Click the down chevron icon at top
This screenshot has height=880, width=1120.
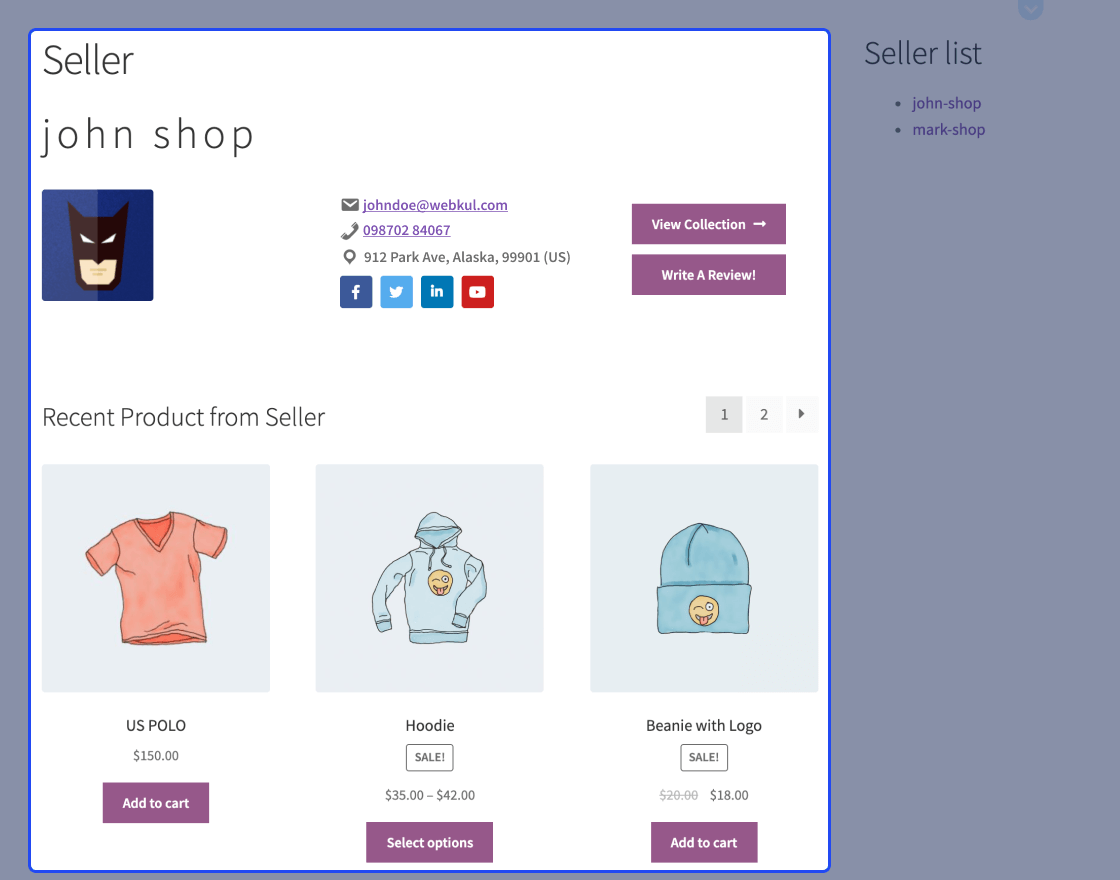pos(1031,9)
